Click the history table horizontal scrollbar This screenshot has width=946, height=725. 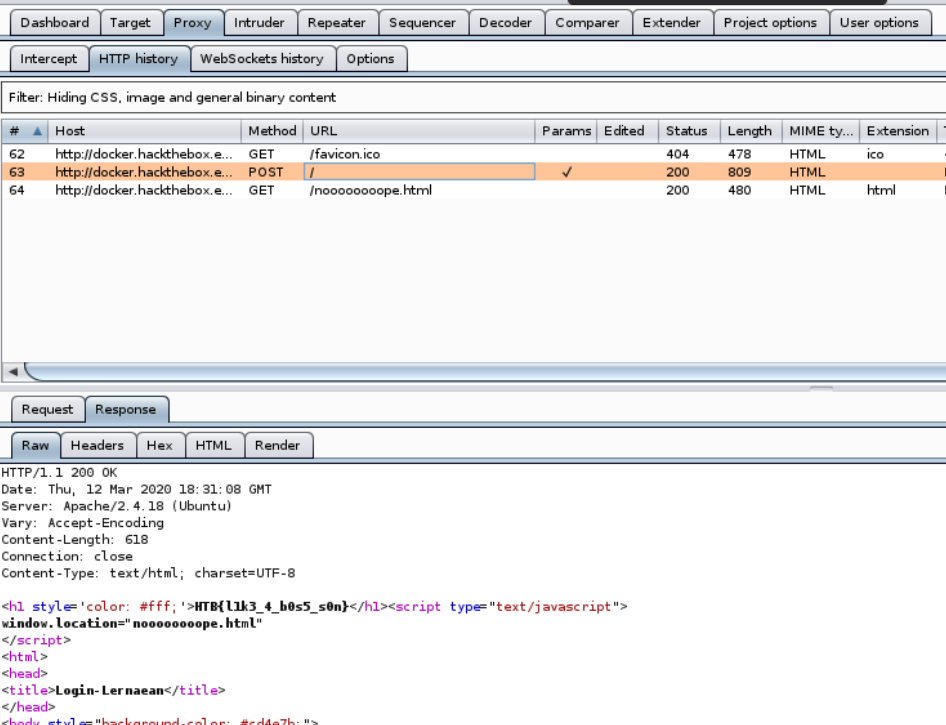click(480, 372)
